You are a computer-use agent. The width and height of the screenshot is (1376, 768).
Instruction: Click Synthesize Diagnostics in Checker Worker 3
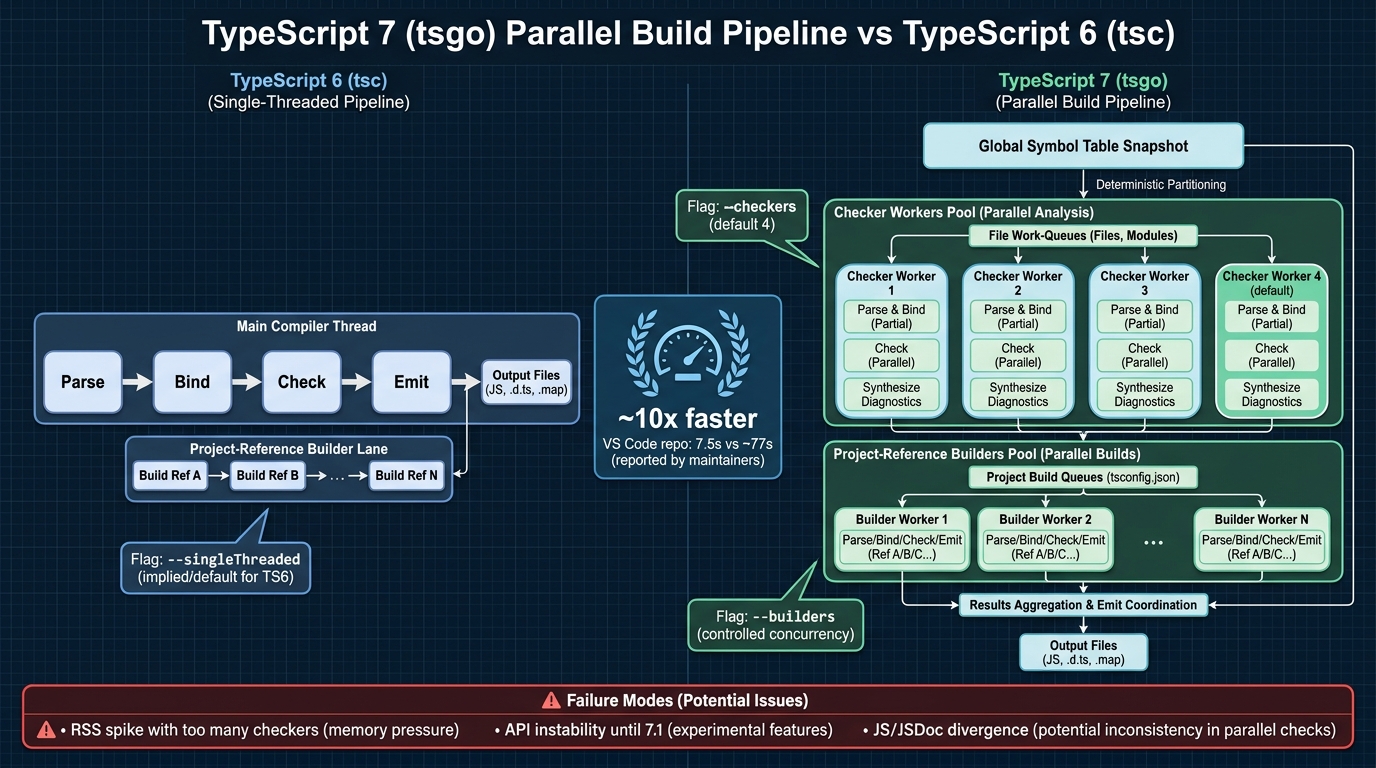point(1145,394)
